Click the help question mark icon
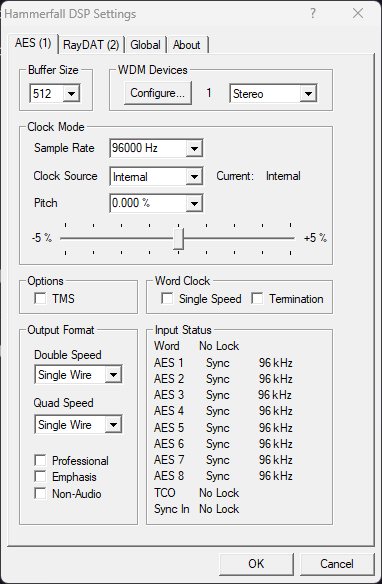This screenshot has width=382, height=584. click(x=313, y=13)
